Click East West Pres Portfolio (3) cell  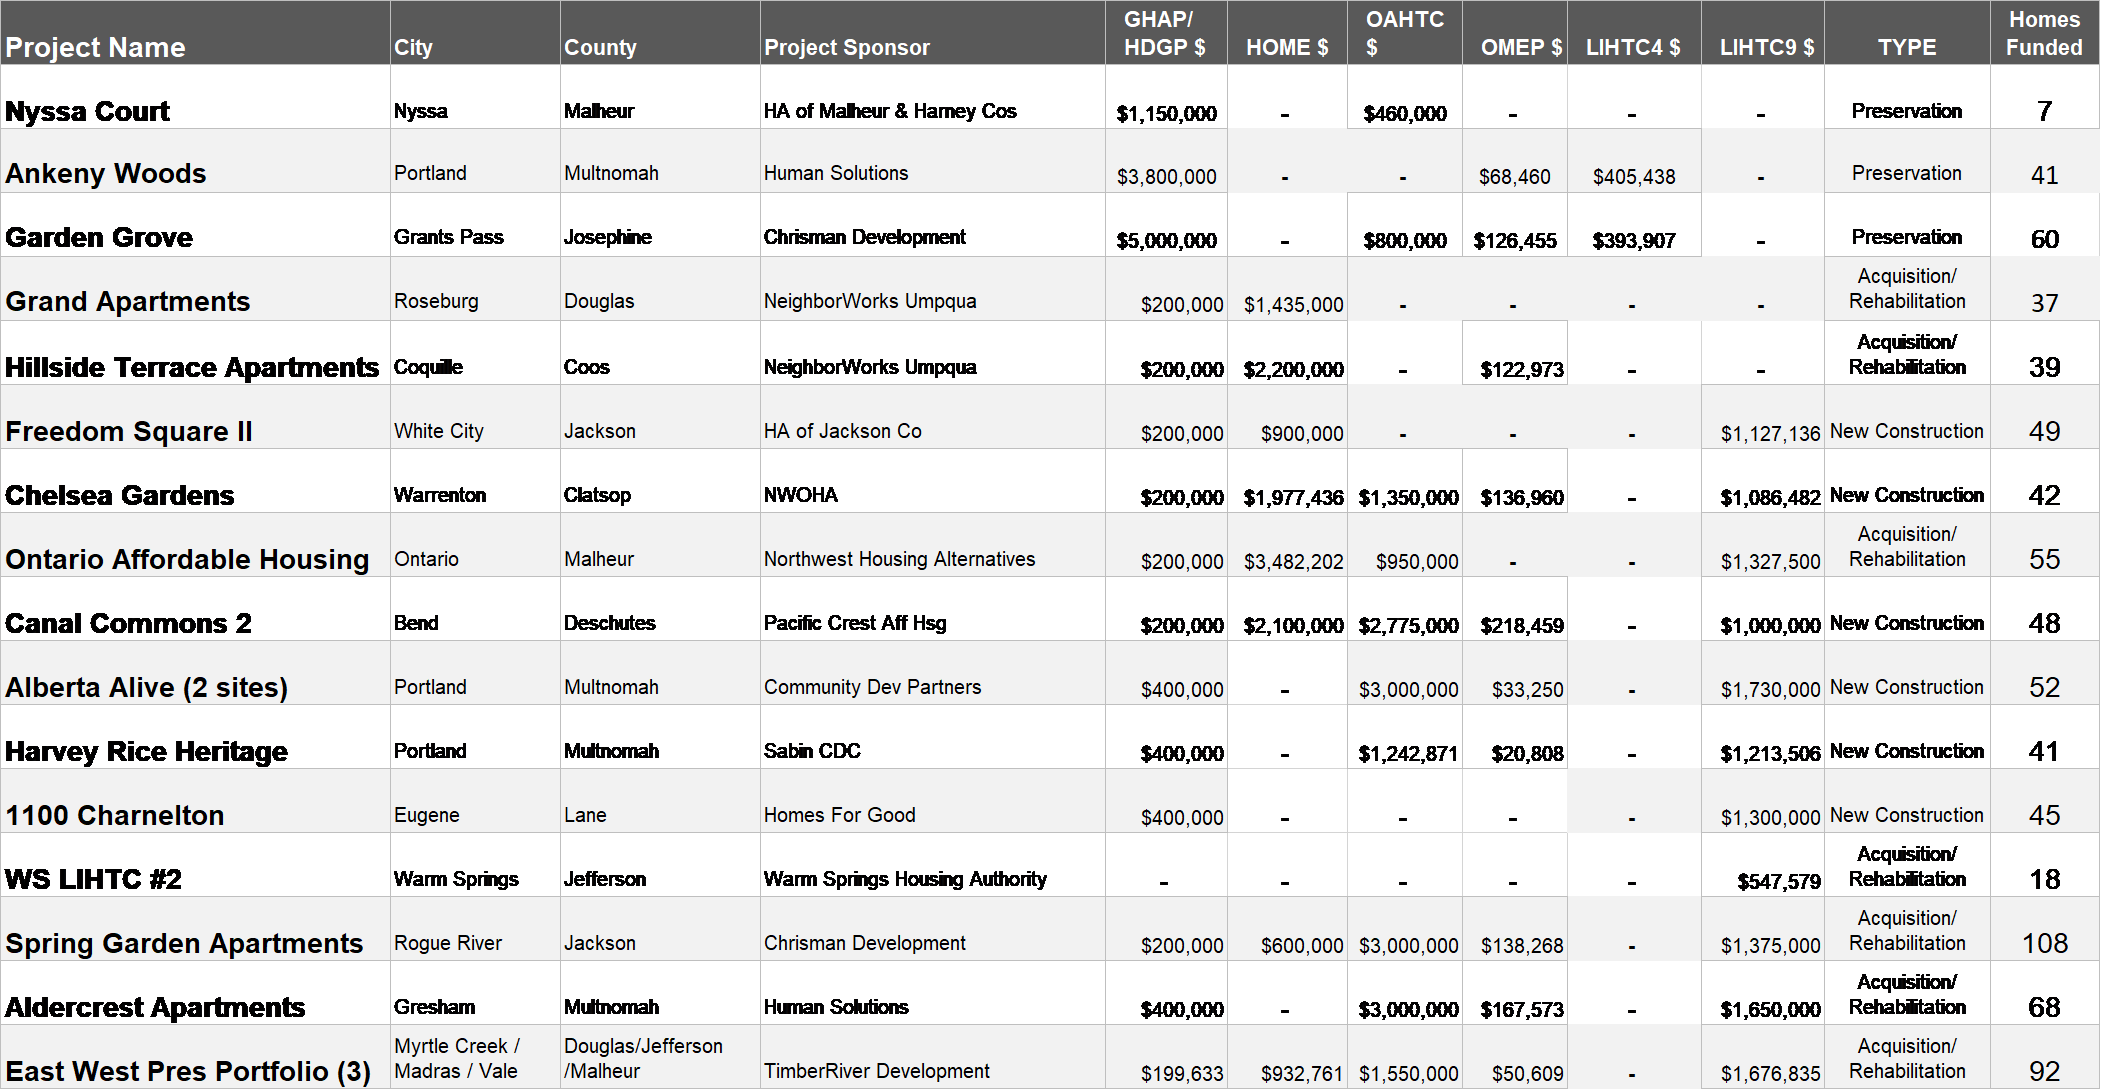188,1071
